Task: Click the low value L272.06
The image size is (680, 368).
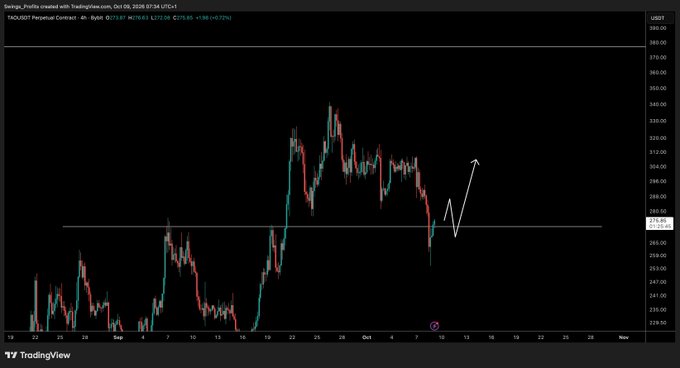Action: (160, 18)
